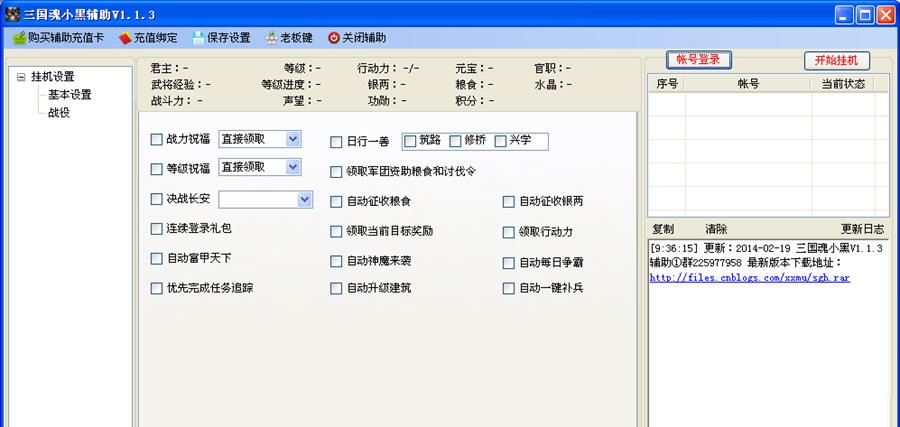This screenshot has height=427, width=900.
Task: Click the 帐号 column header
Action: point(748,84)
